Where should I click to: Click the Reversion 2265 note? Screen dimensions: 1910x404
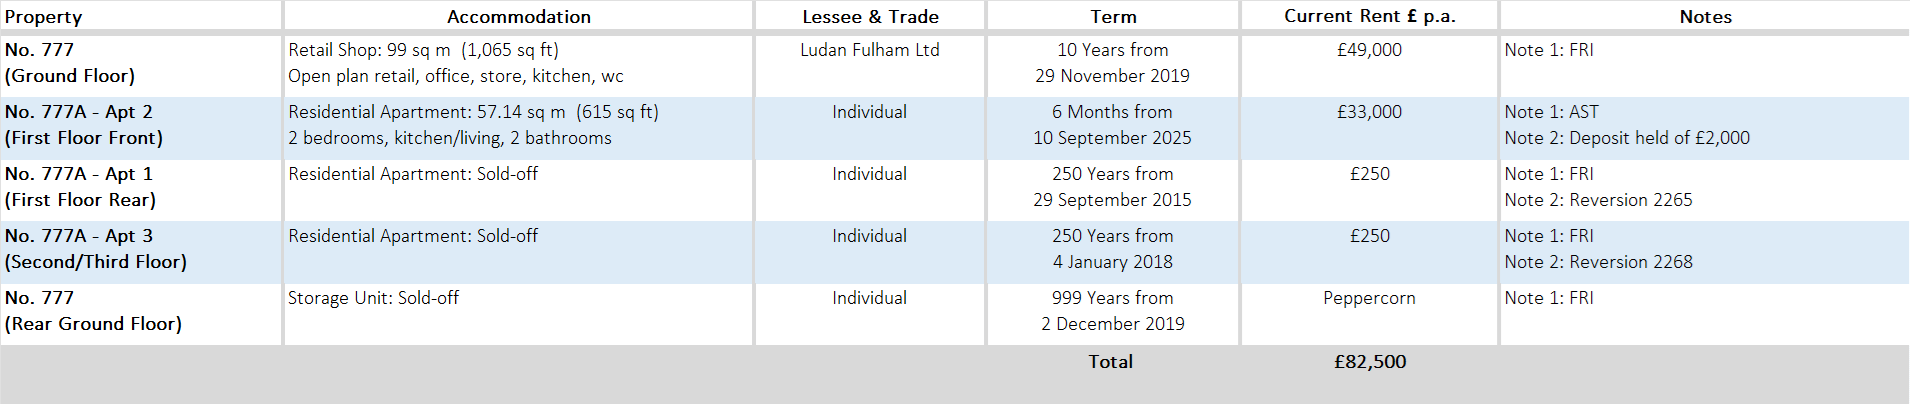click(x=1598, y=200)
